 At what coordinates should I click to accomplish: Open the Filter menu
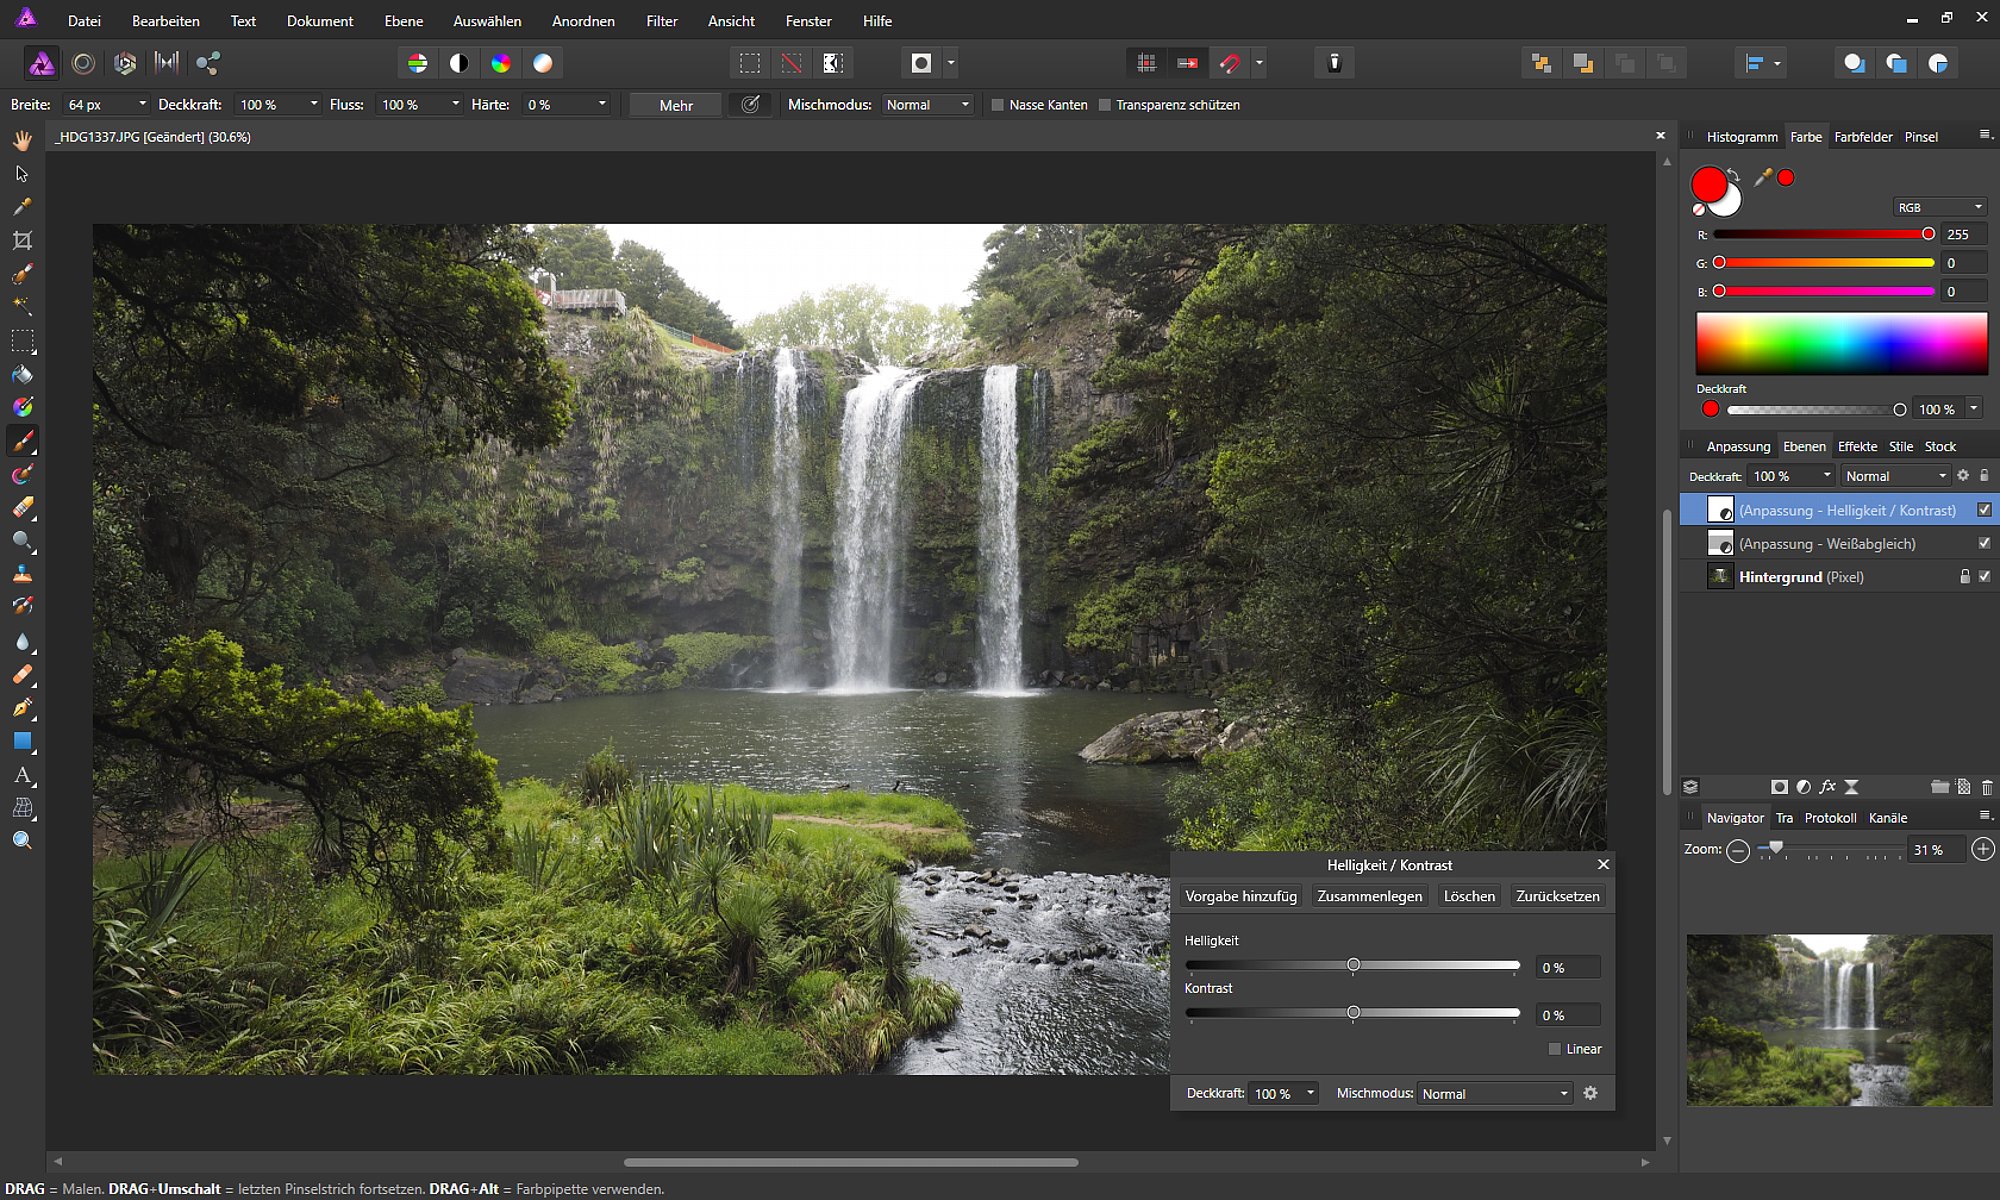[x=661, y=21]
